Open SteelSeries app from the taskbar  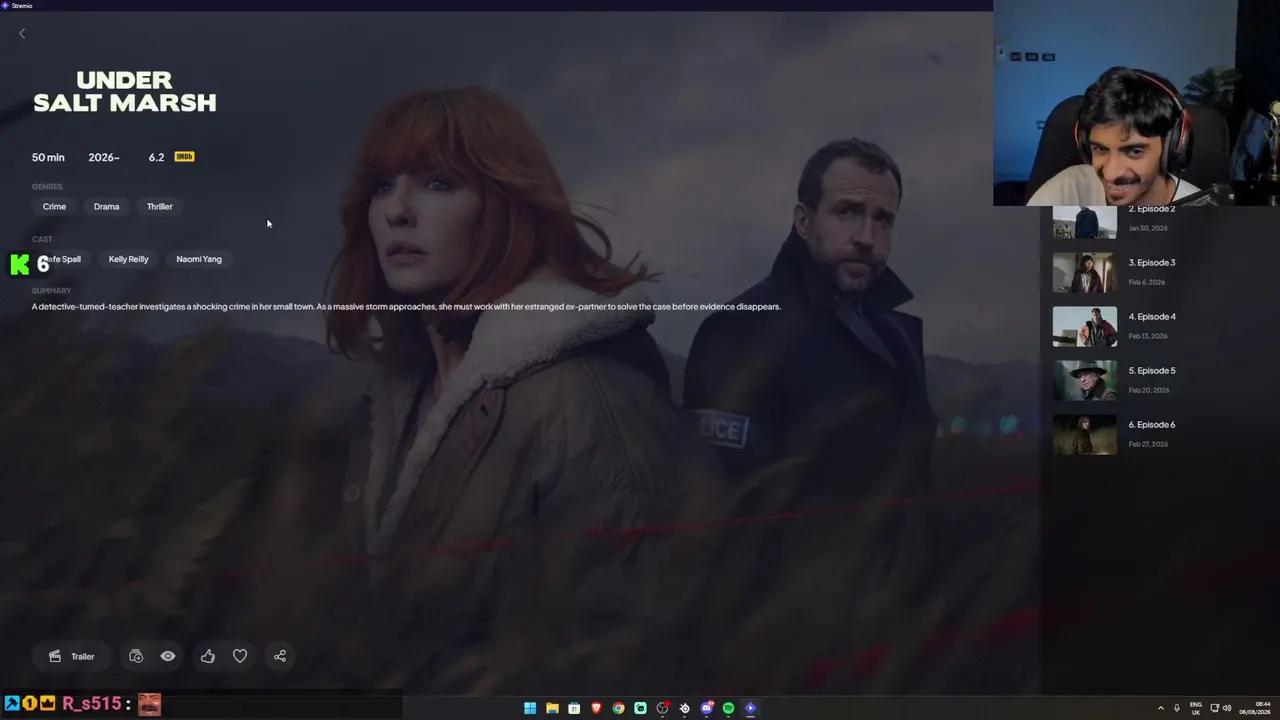[684, 708]
